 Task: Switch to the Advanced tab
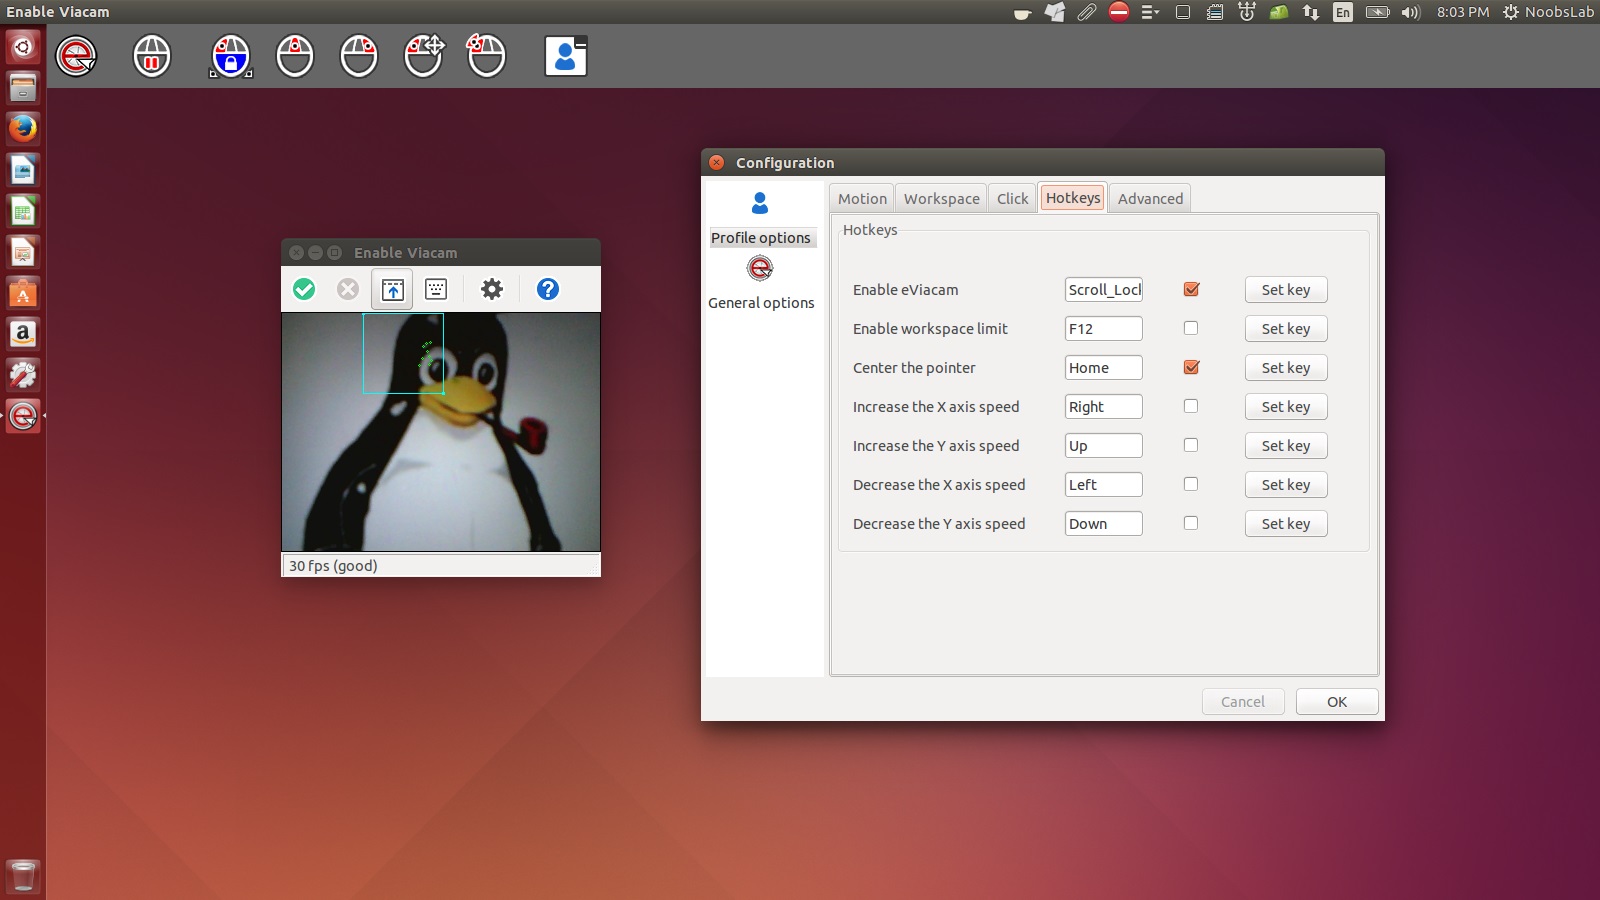click(x=1150, y=198)
